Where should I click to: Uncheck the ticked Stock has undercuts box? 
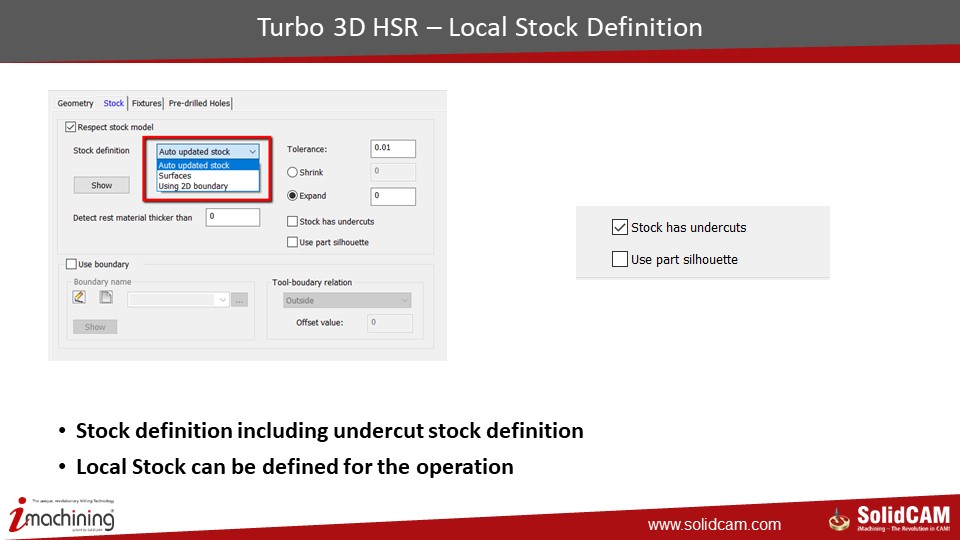tap(619, 227)
